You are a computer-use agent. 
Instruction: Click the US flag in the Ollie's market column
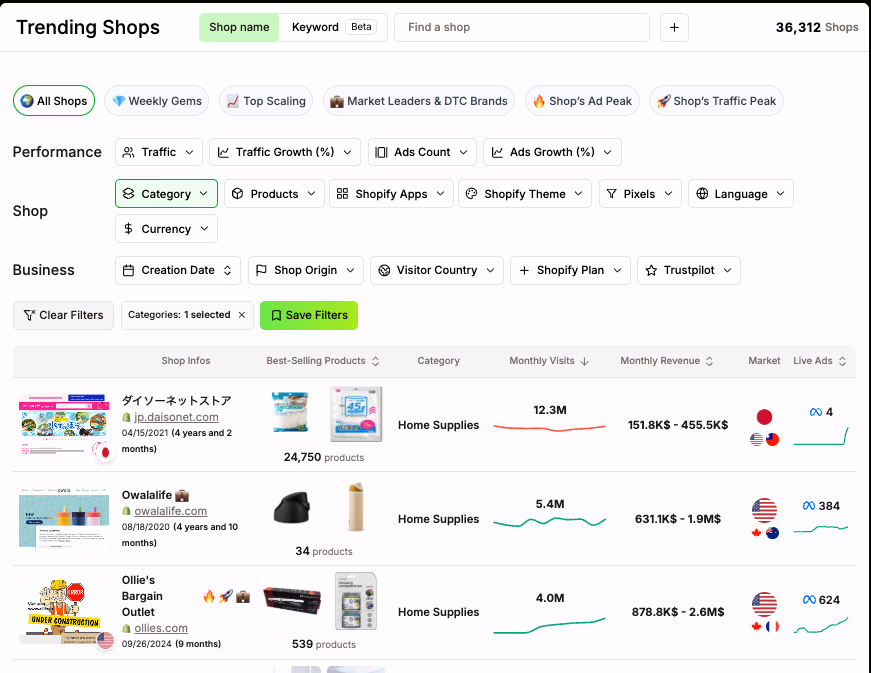tap(764, 604)
